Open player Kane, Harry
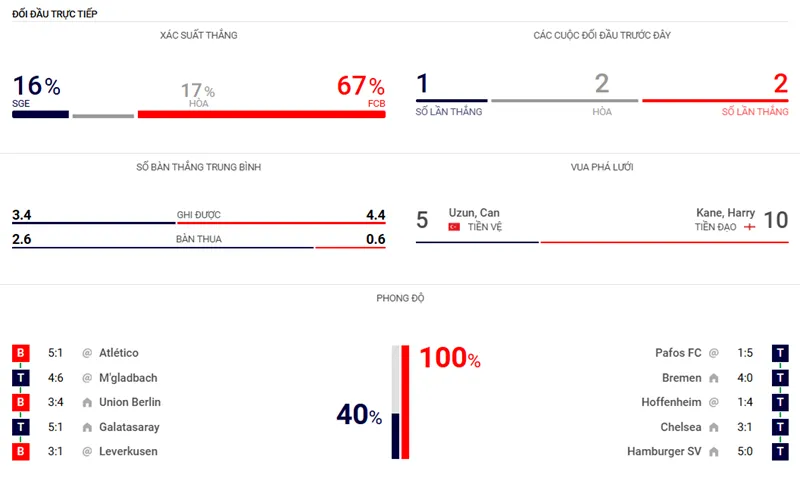The width and height of the screenshot is (800, 484). point(725,213)
